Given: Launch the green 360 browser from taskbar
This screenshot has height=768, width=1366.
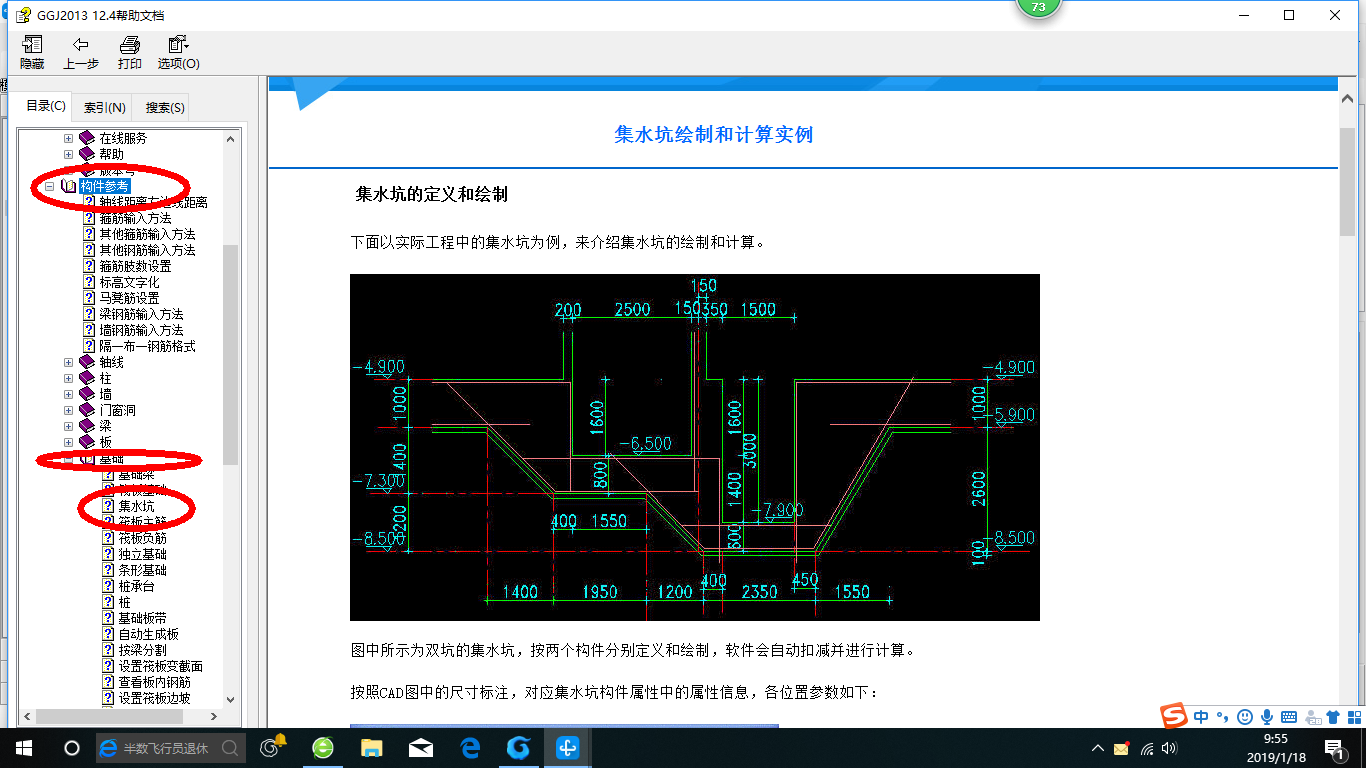Looking at the screenshot, I should point(322,748).
